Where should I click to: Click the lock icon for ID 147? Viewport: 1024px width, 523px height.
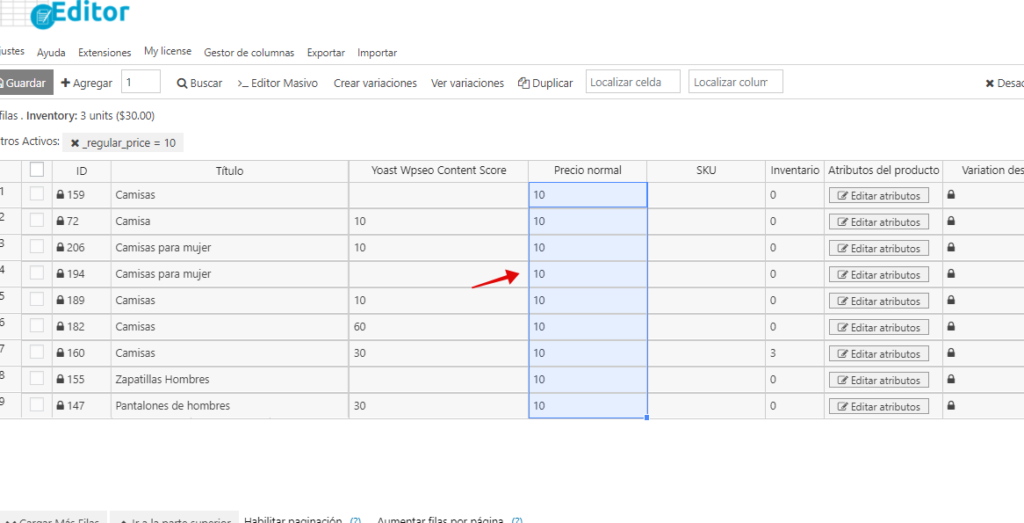[60, 405]
